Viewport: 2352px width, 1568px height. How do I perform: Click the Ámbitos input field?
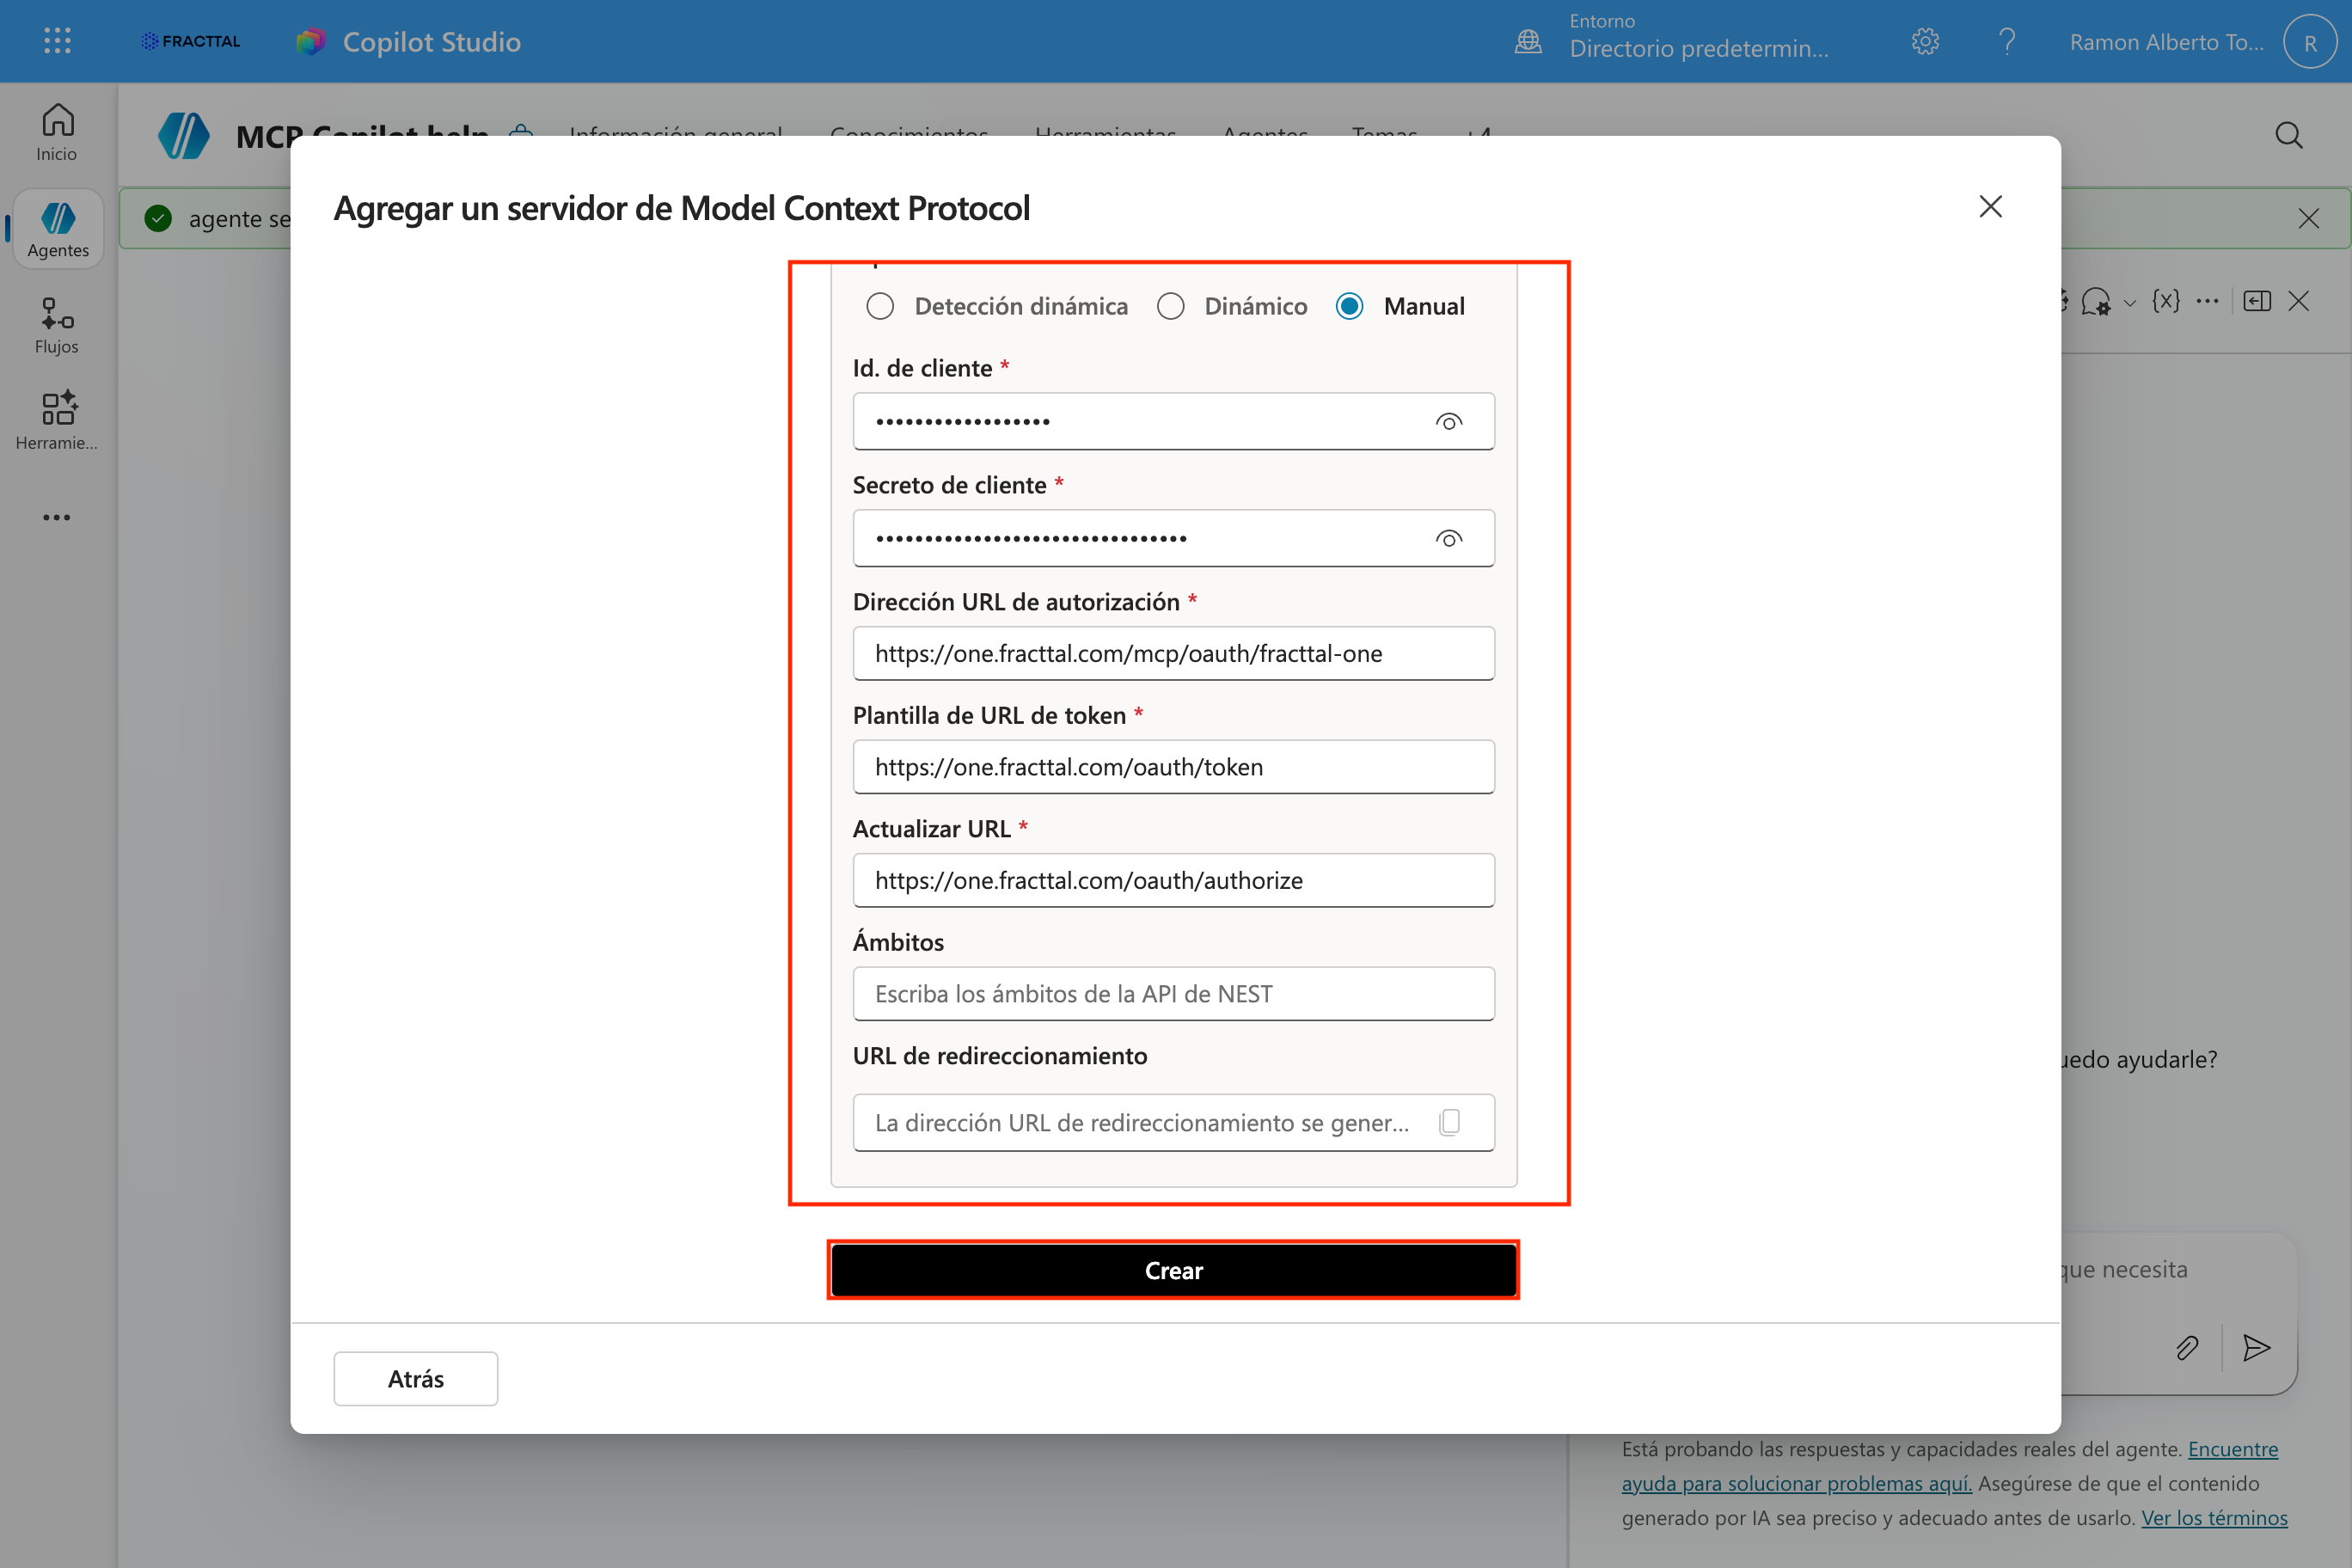pyautogui.click(x=1173, y=994)
